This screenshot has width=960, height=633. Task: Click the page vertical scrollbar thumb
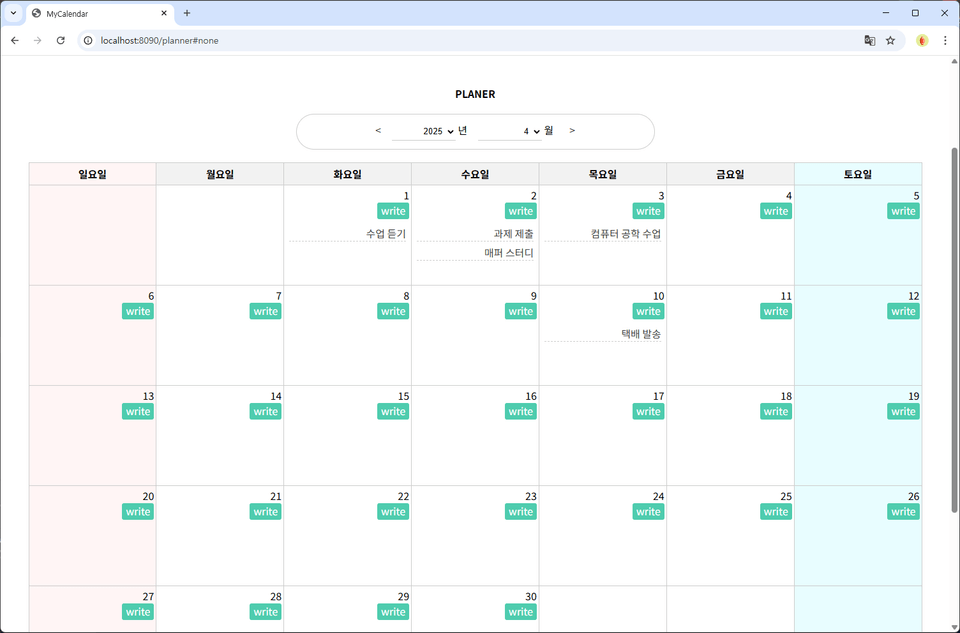[x=954, y=329]
